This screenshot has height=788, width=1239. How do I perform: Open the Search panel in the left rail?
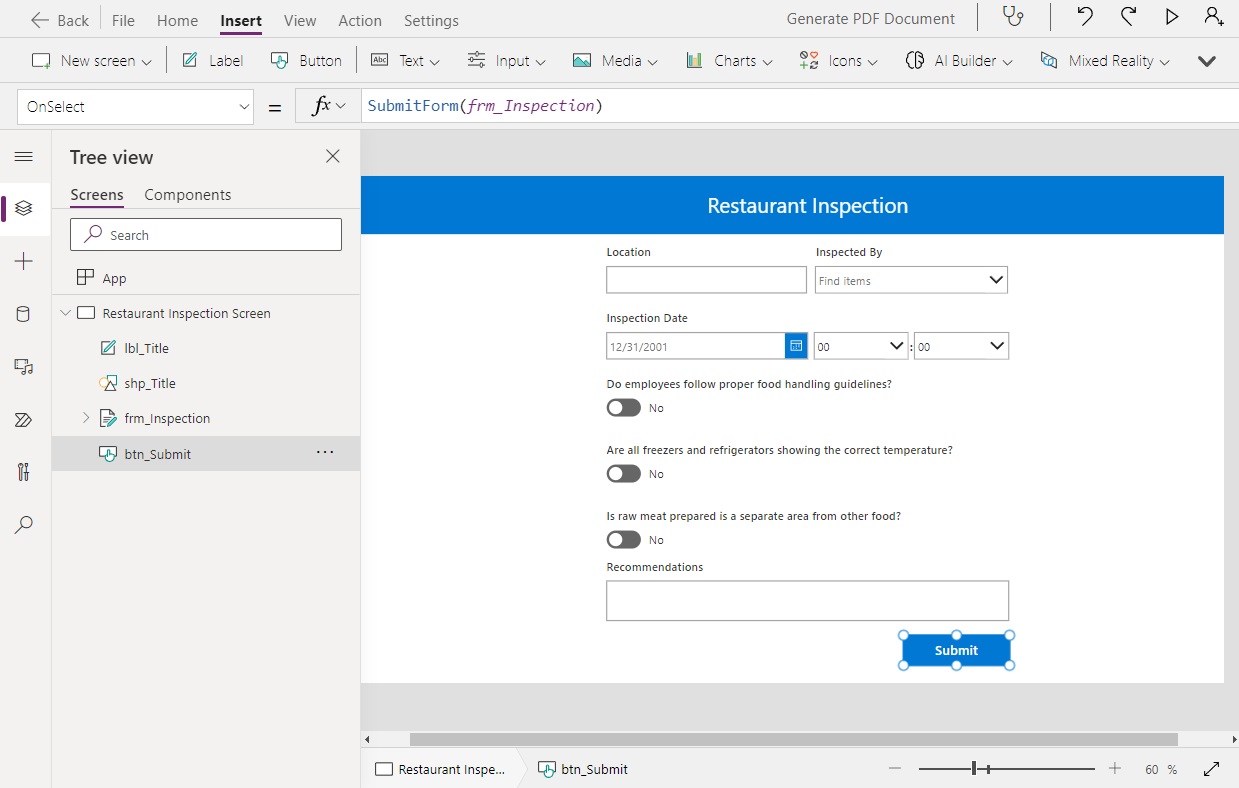pyautogui.click(x=24, y=524)
